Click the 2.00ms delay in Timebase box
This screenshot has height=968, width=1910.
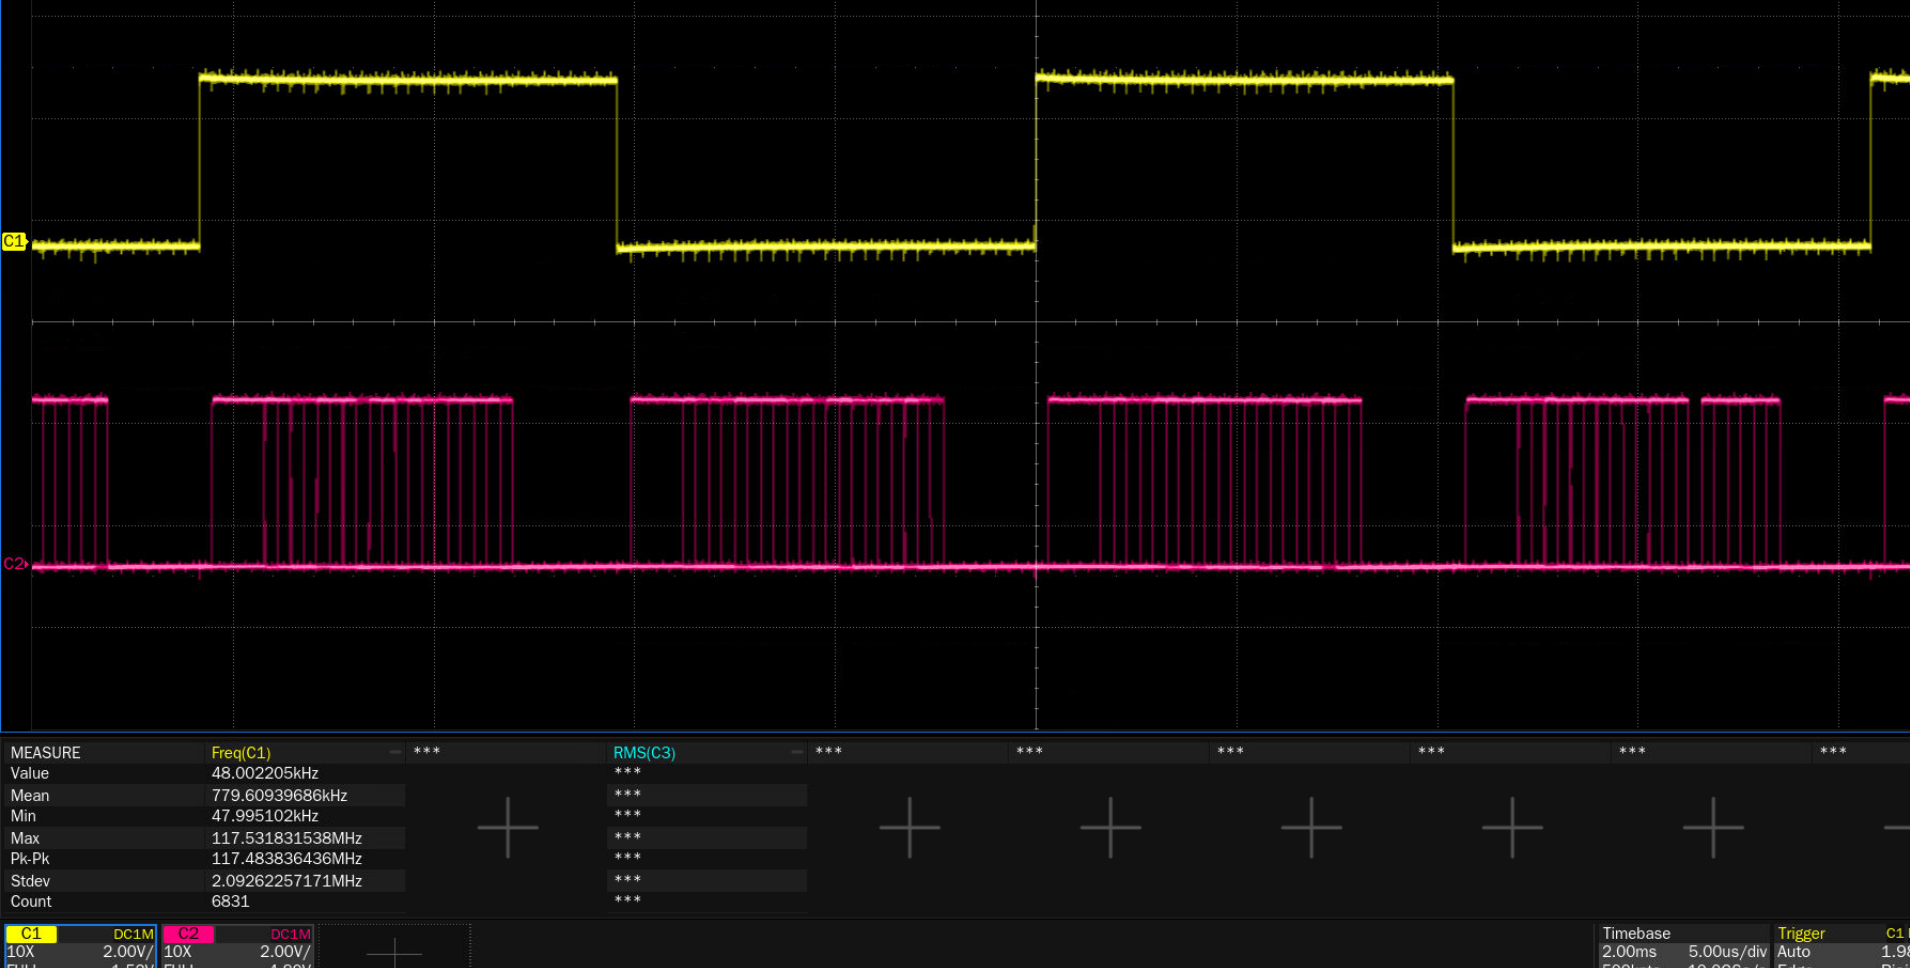[x=1629, y=952]
